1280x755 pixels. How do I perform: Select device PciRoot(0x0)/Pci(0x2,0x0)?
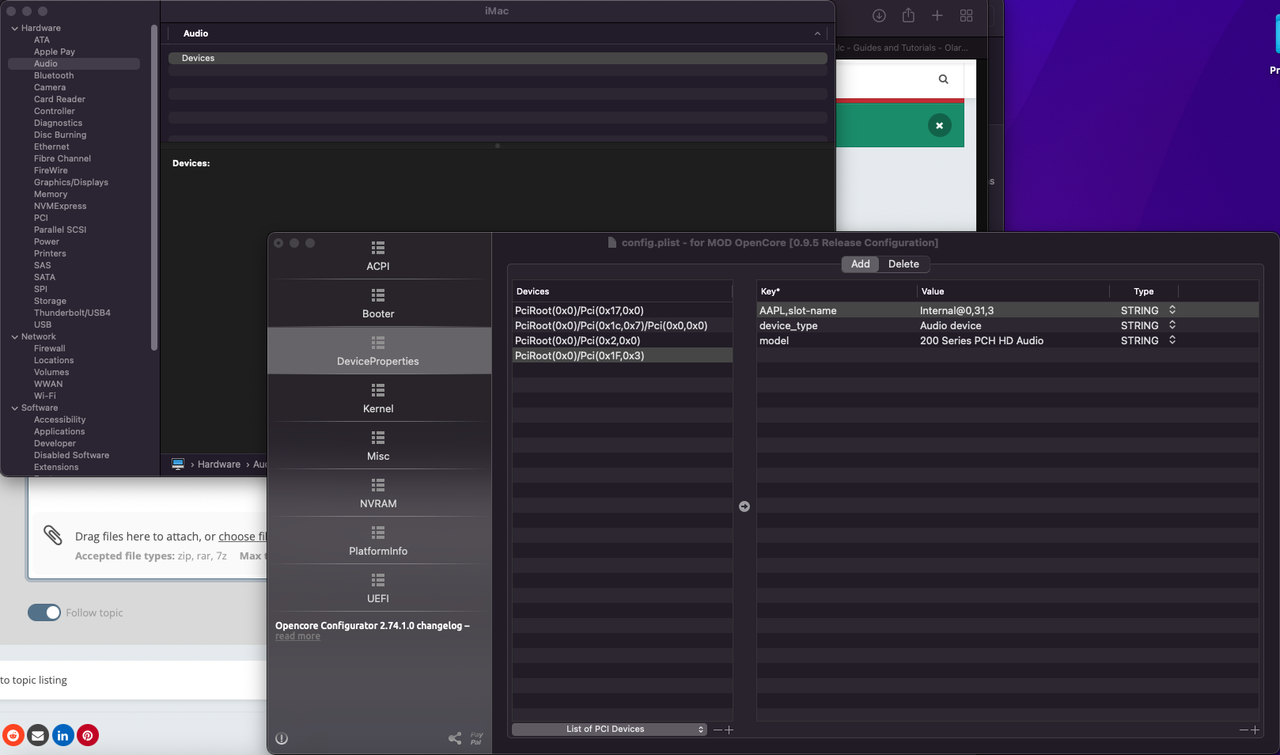point(622,341)
